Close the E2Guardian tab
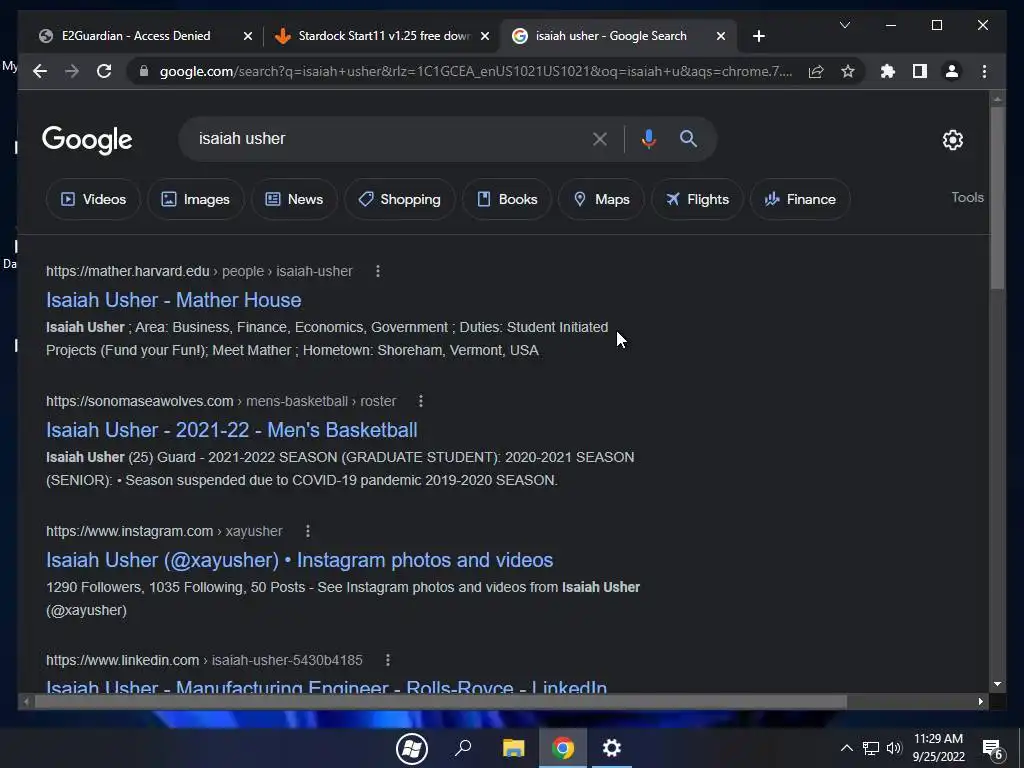The image size is (1024, 768). click(x=248, y=36)
